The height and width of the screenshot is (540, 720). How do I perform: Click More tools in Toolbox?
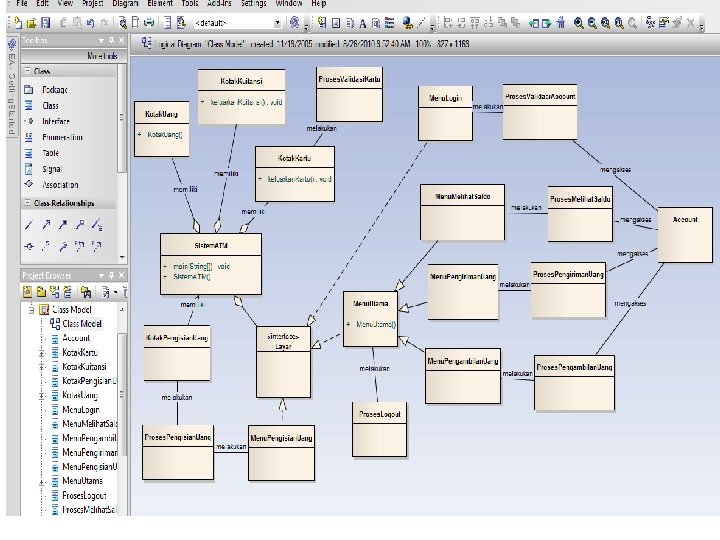pos(102,56)
